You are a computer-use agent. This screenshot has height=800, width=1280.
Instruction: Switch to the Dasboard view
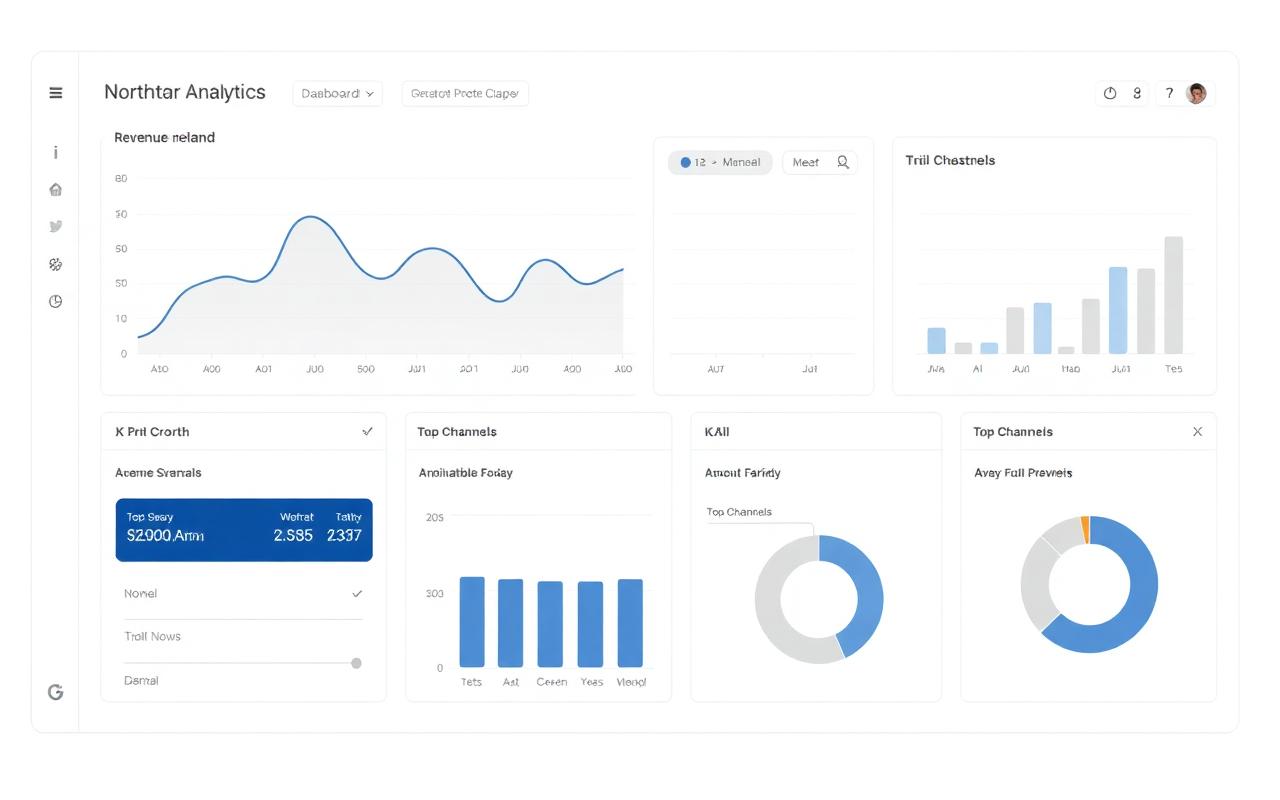click(337, 93)
